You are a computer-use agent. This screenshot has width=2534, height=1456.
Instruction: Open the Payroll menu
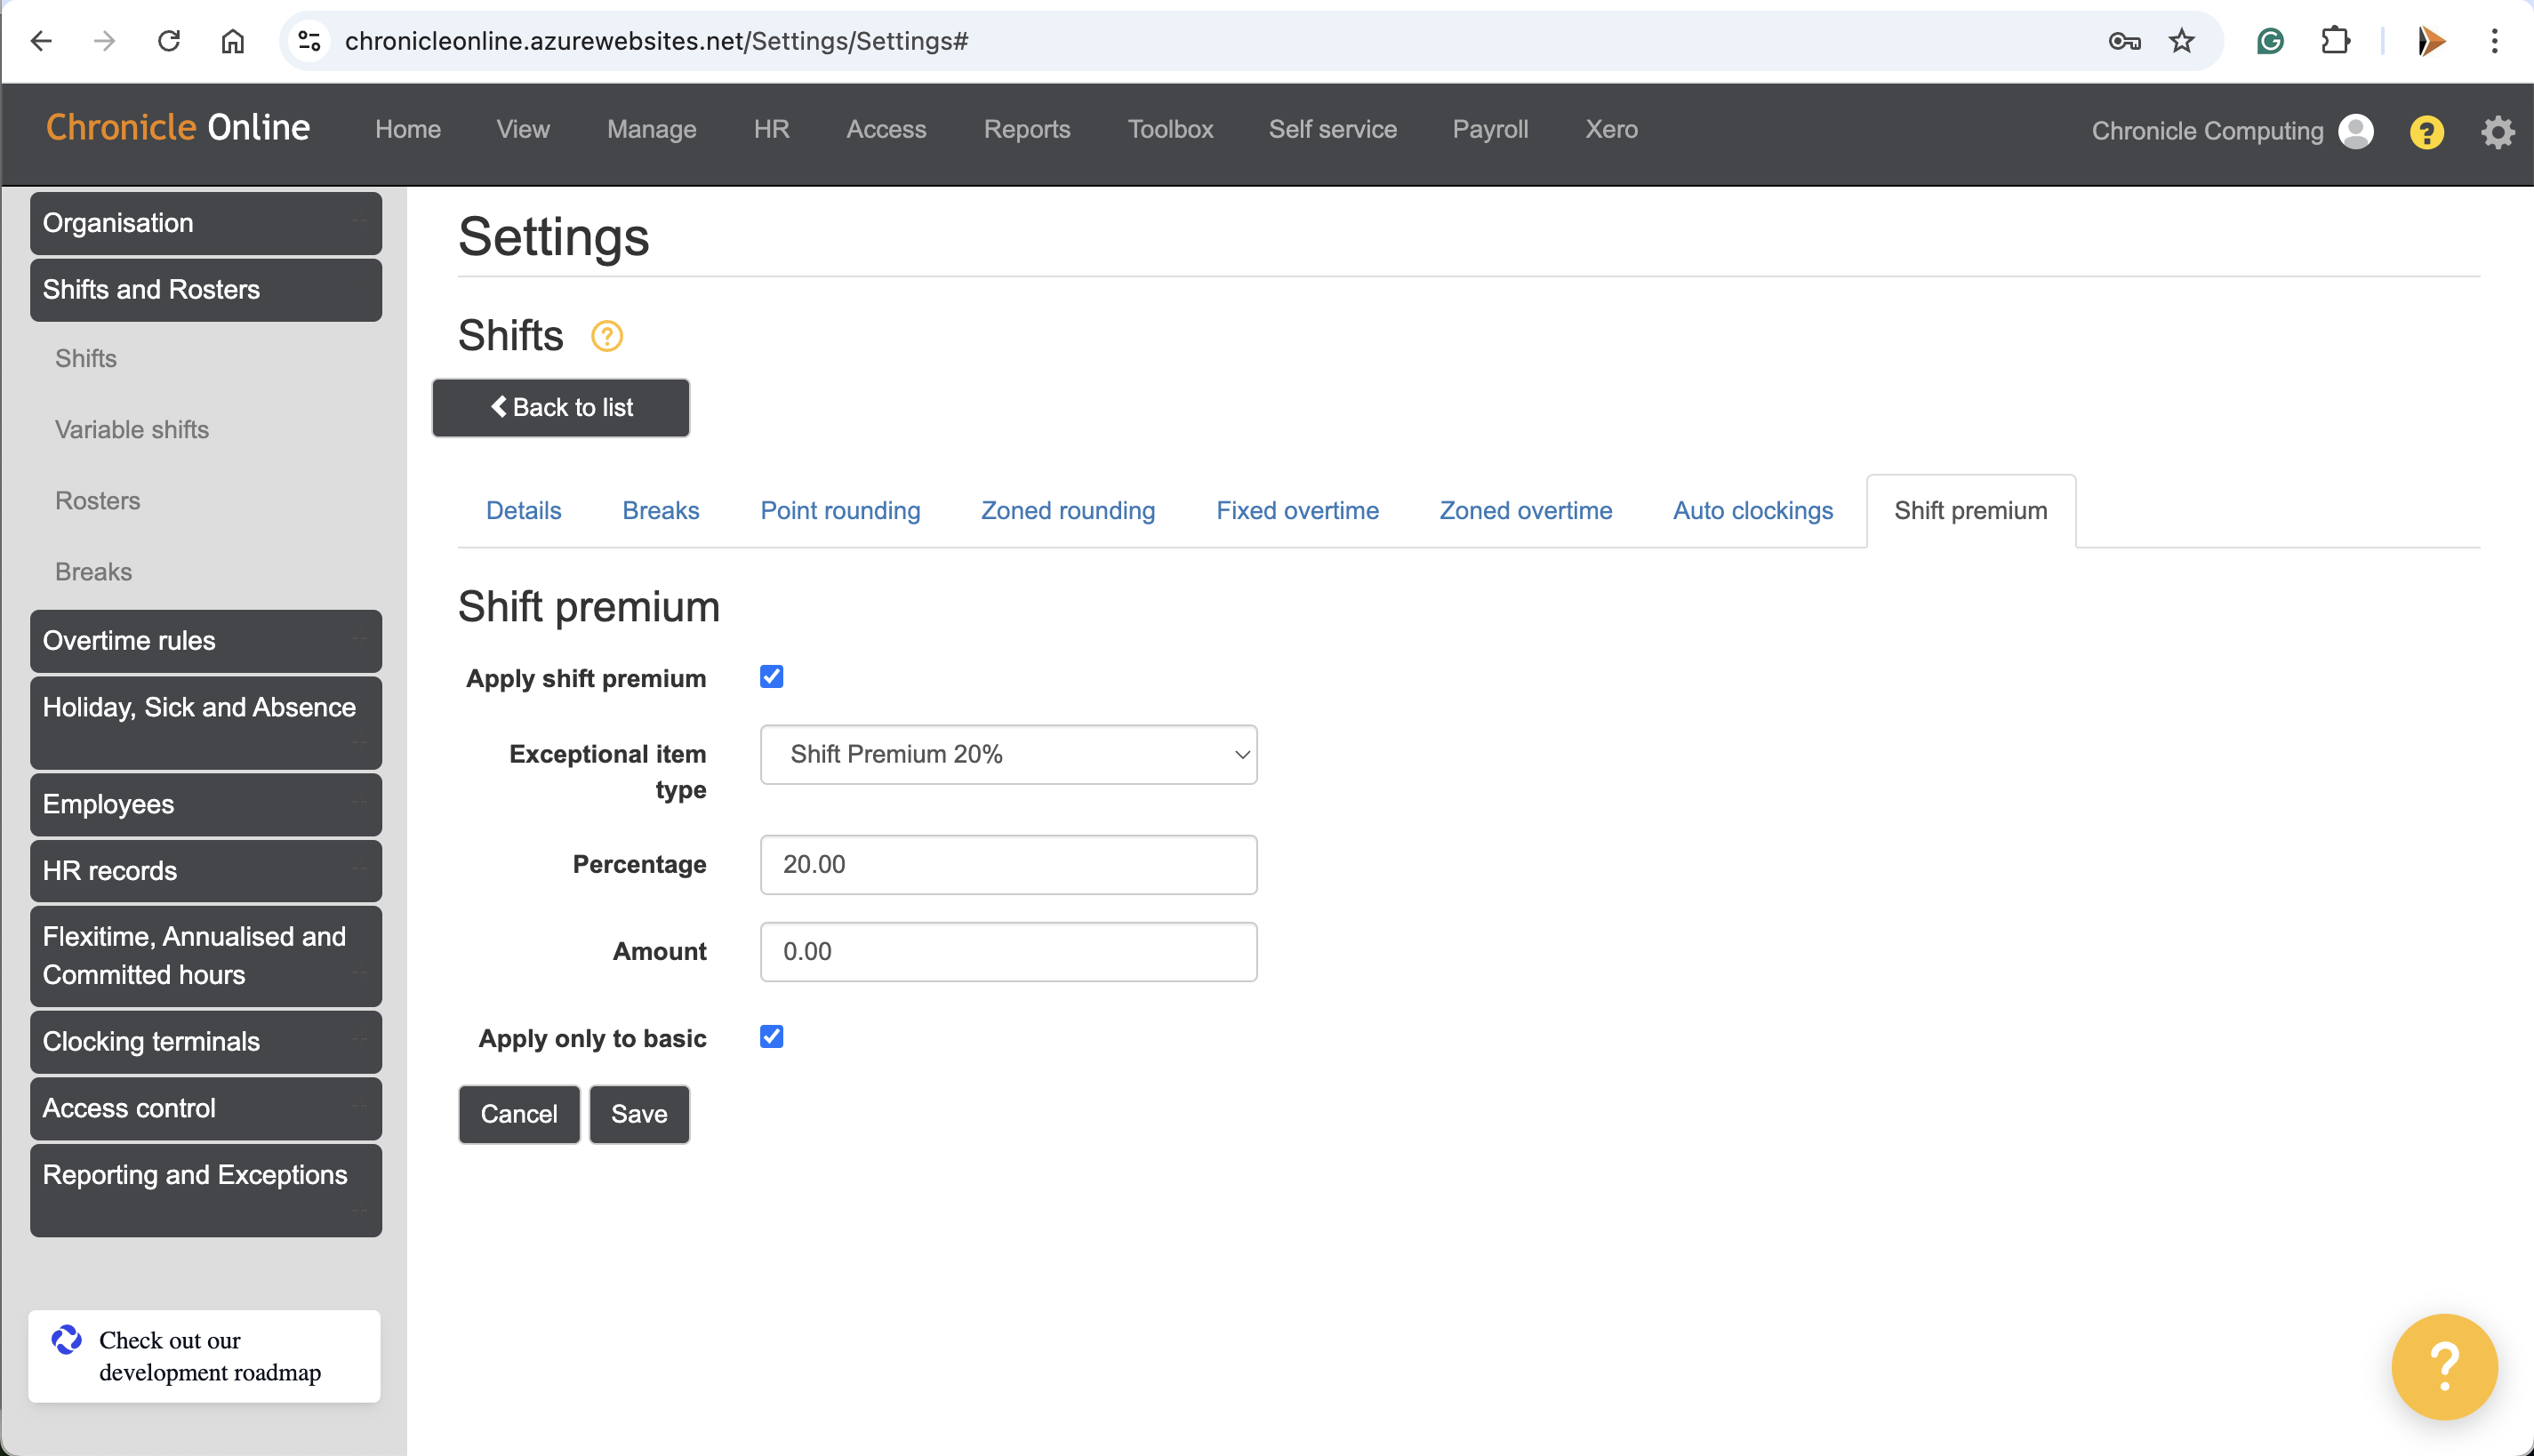pos(1489,129)
